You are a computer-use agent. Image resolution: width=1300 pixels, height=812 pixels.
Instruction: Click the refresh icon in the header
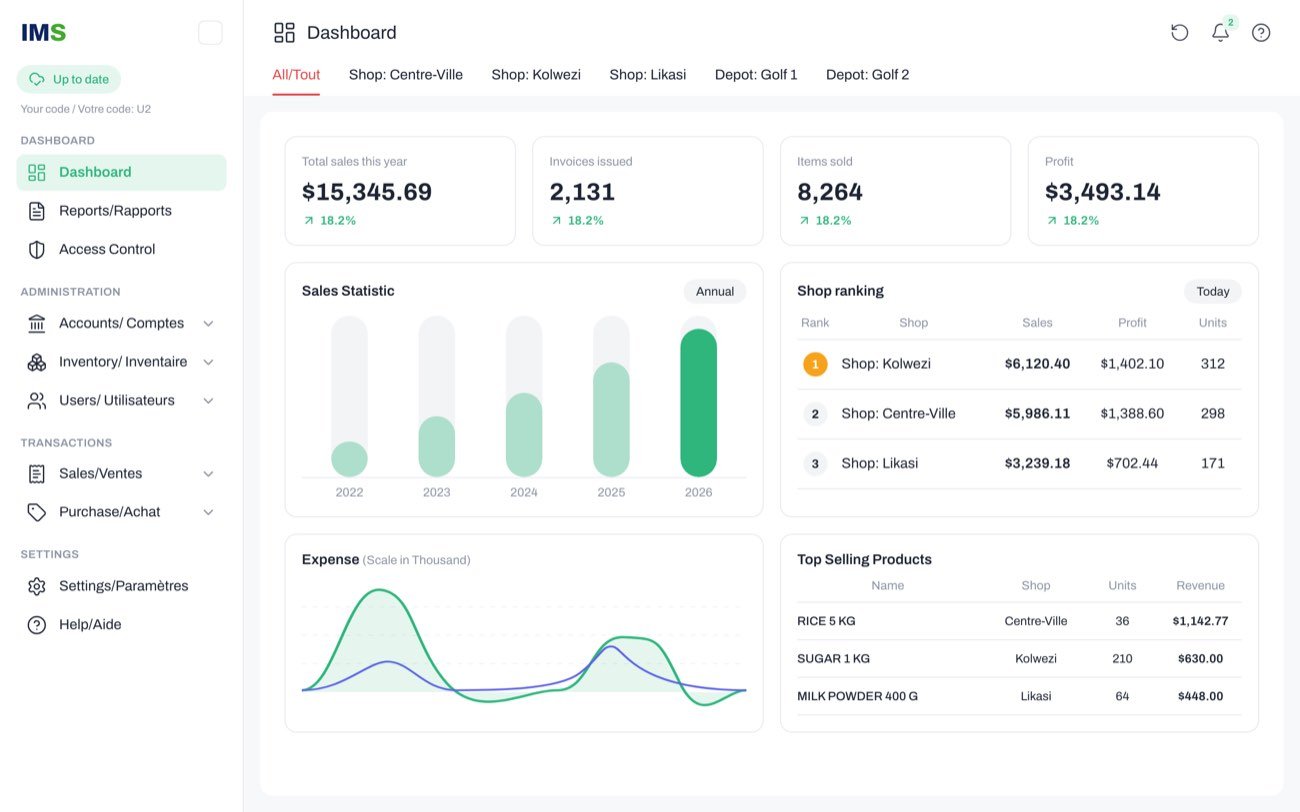(1180, 33)
